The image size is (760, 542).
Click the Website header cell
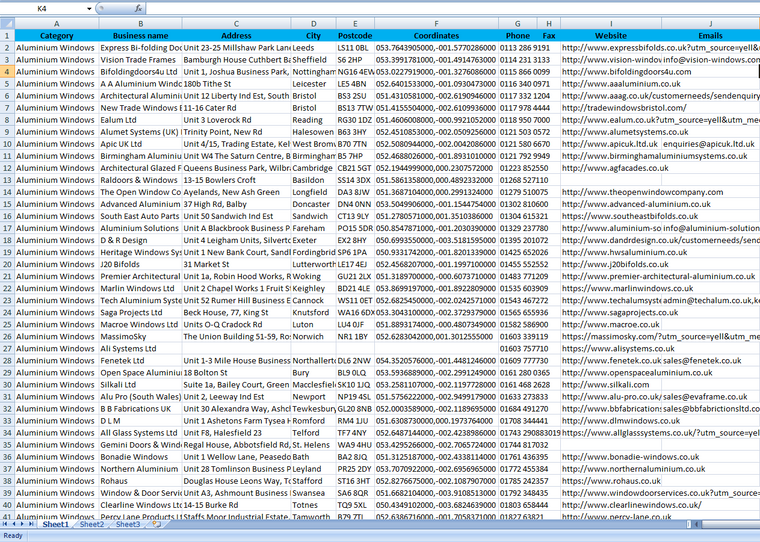[x=611, y=35]
